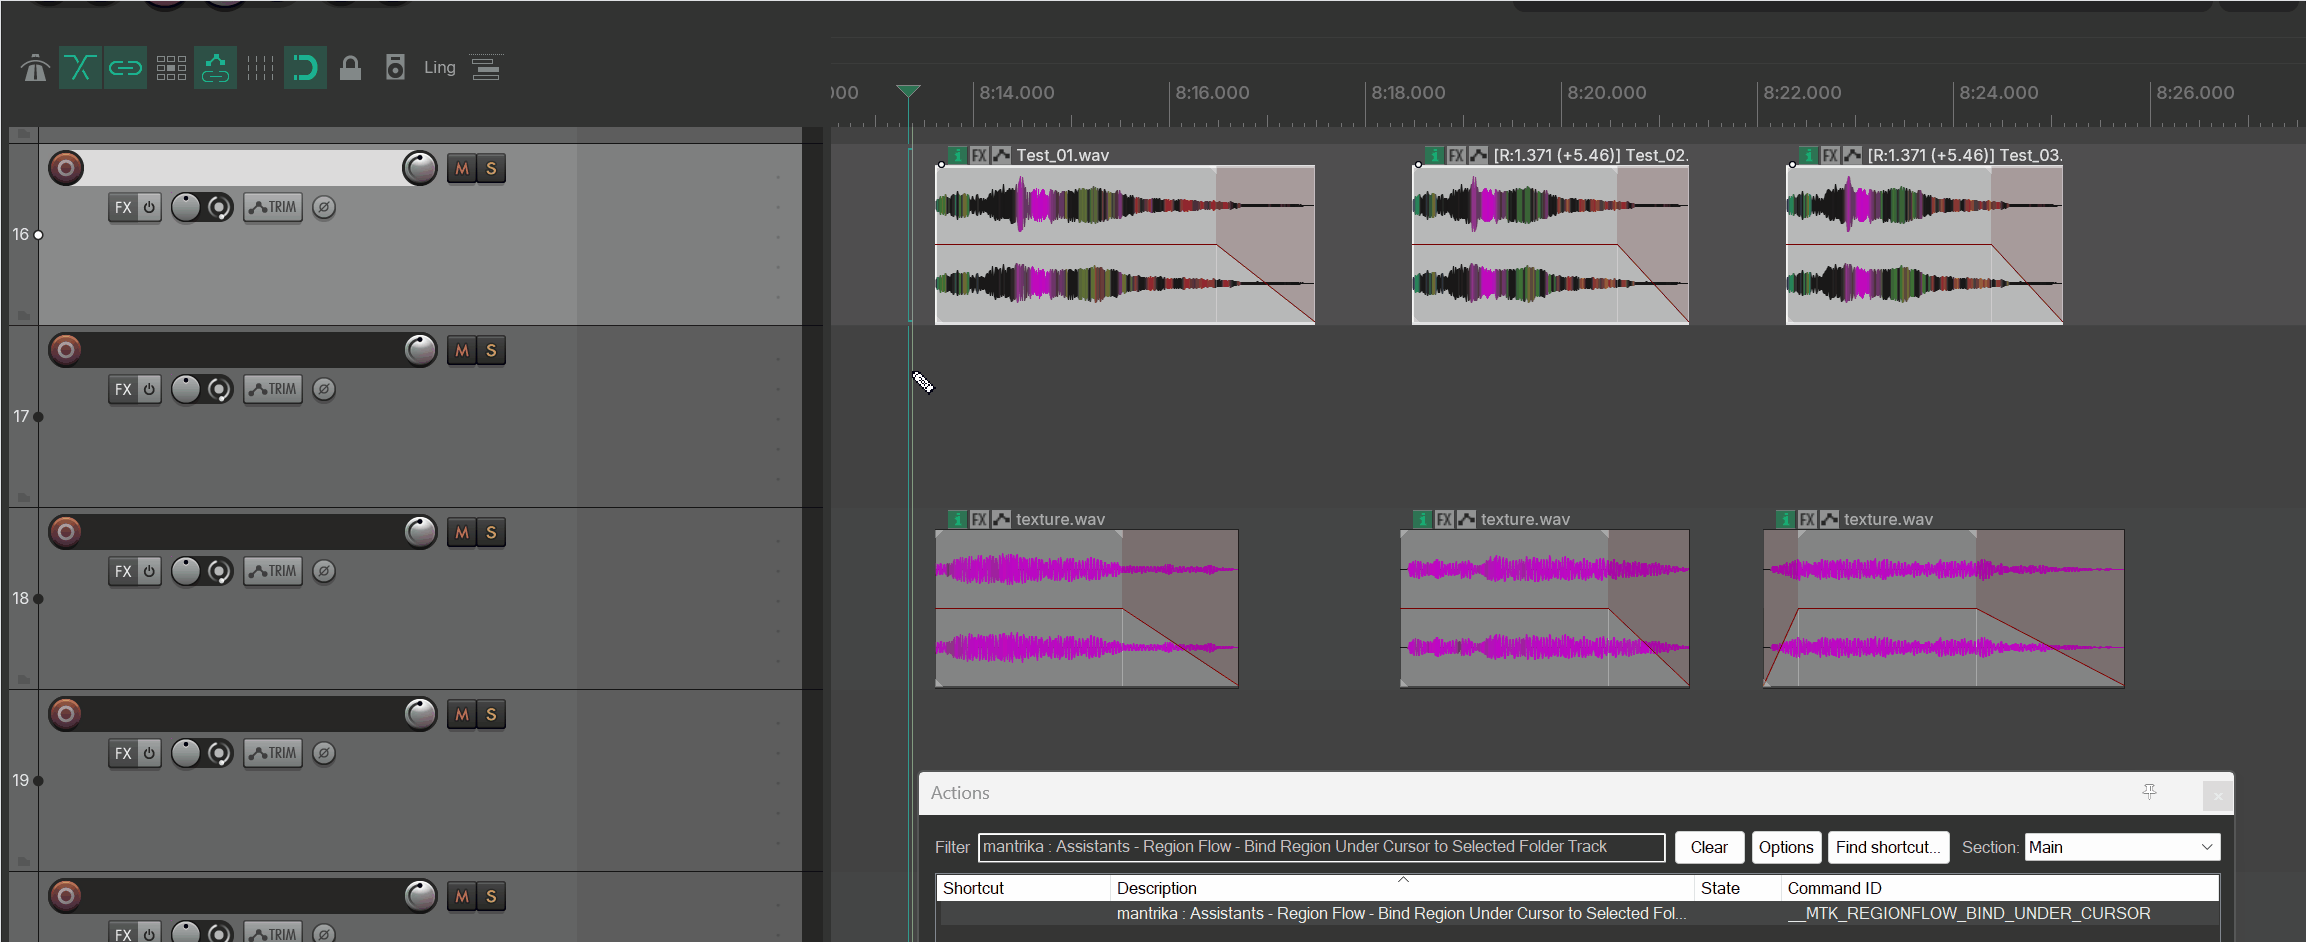
Task: Open Options menu in Actions window
Action: [x=1786, y=847]
